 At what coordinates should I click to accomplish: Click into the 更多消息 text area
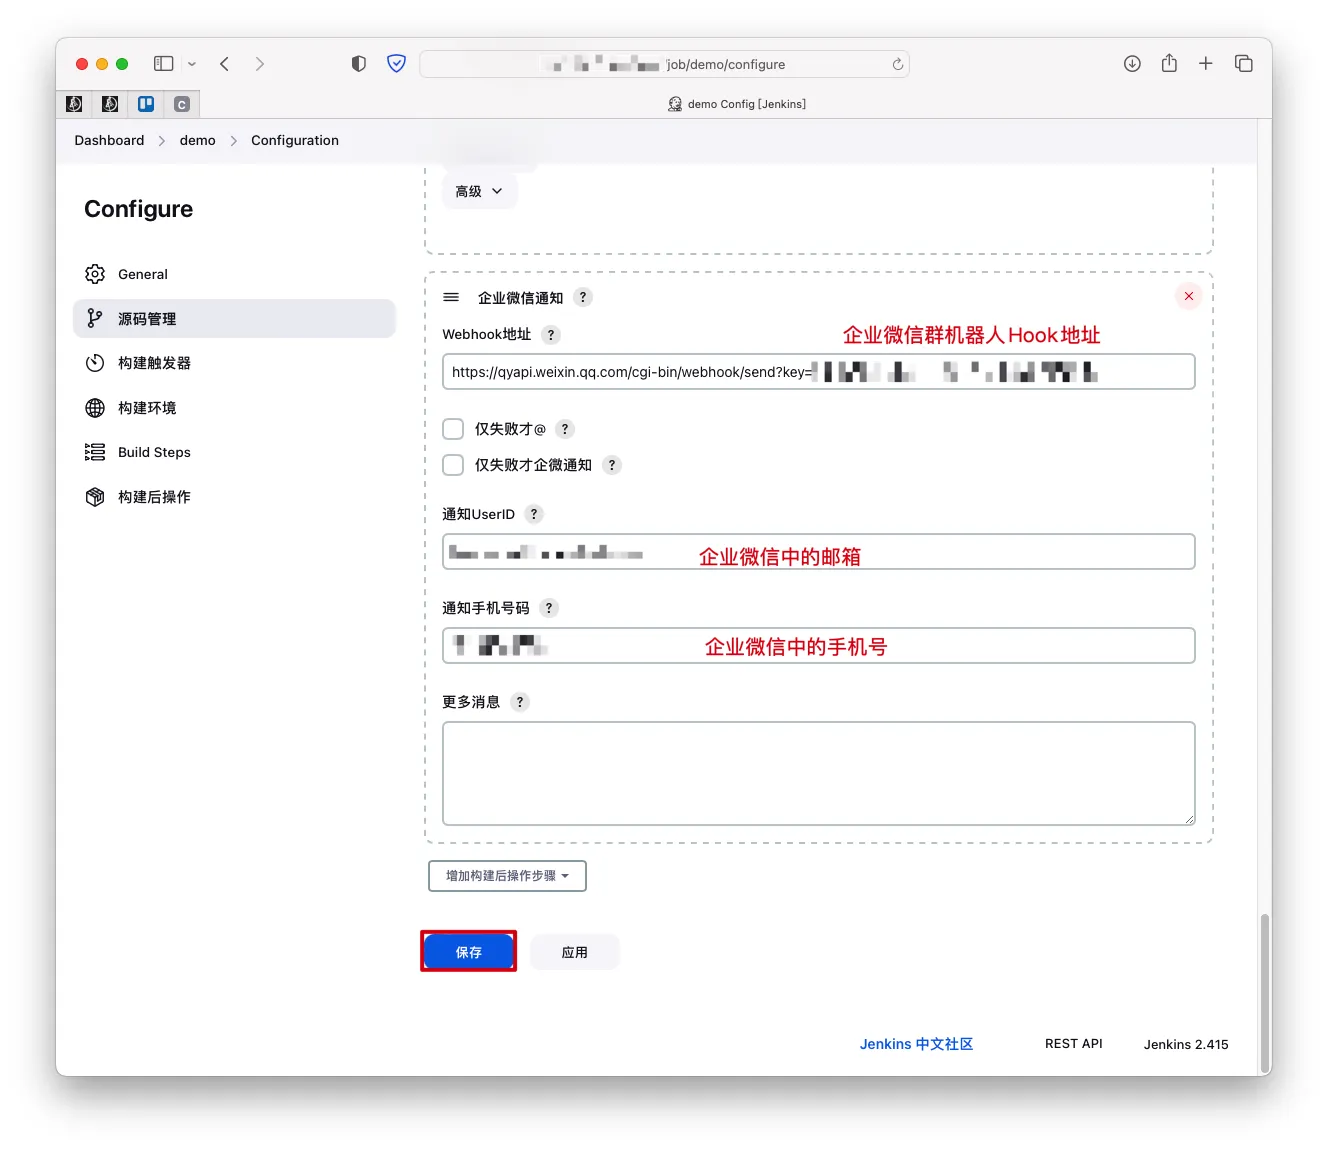tap(818, 773)
